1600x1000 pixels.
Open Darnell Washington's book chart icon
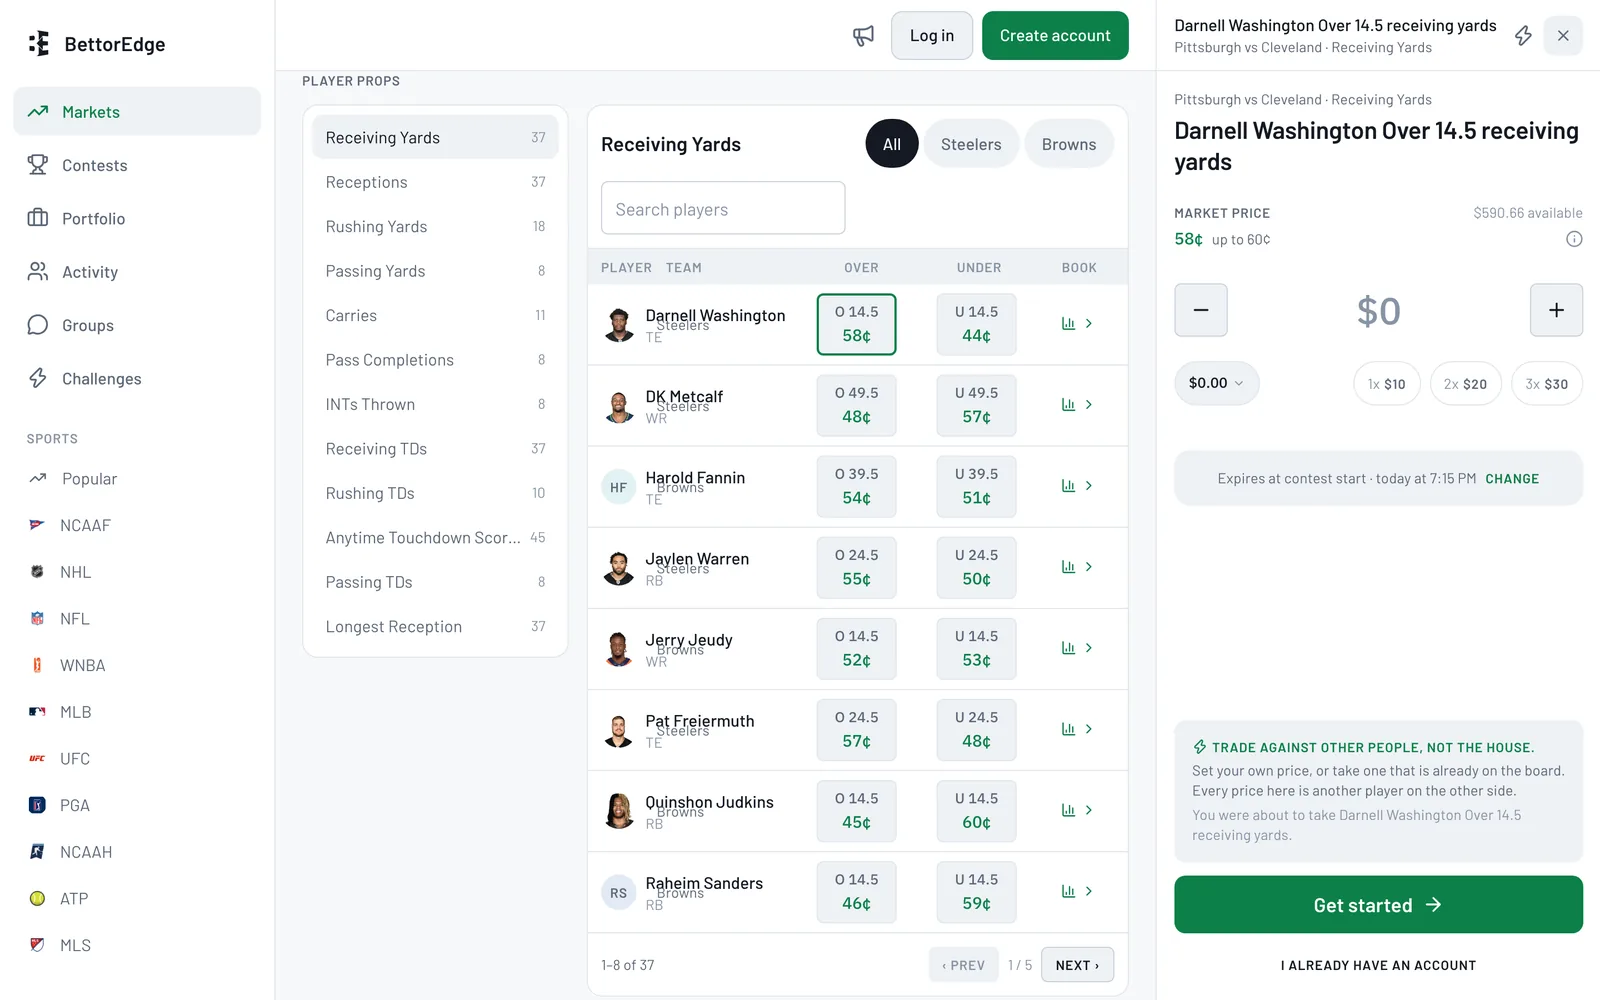click(1068, 324)
